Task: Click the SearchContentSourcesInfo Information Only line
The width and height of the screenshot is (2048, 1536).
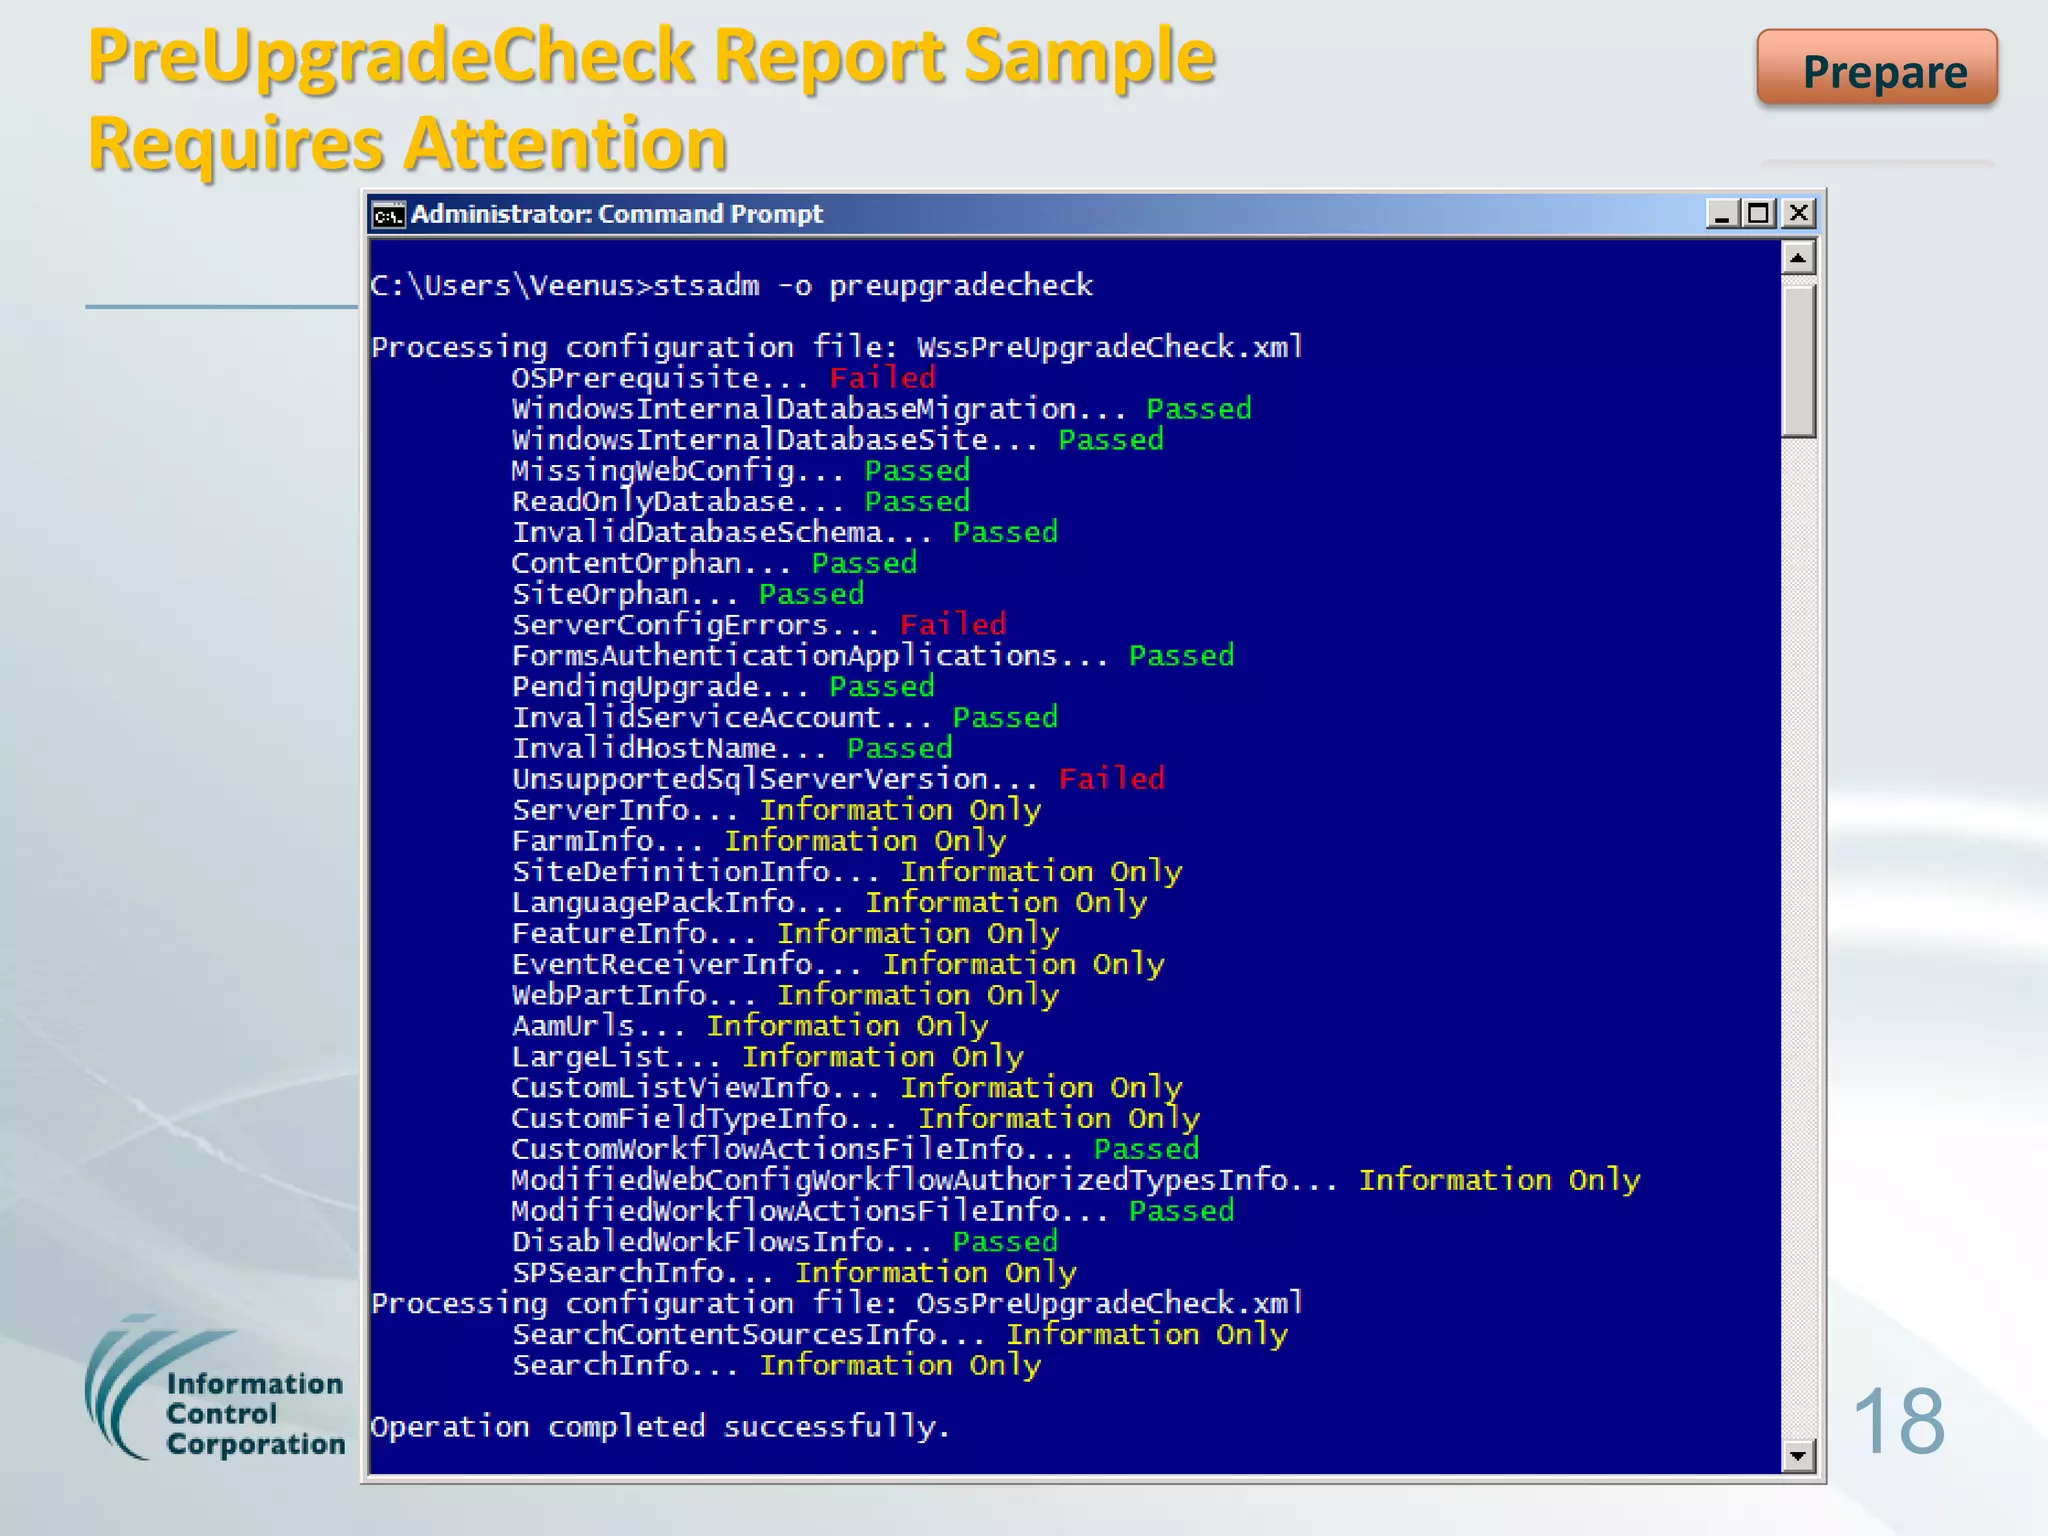Action: (x=899, y=1335)
